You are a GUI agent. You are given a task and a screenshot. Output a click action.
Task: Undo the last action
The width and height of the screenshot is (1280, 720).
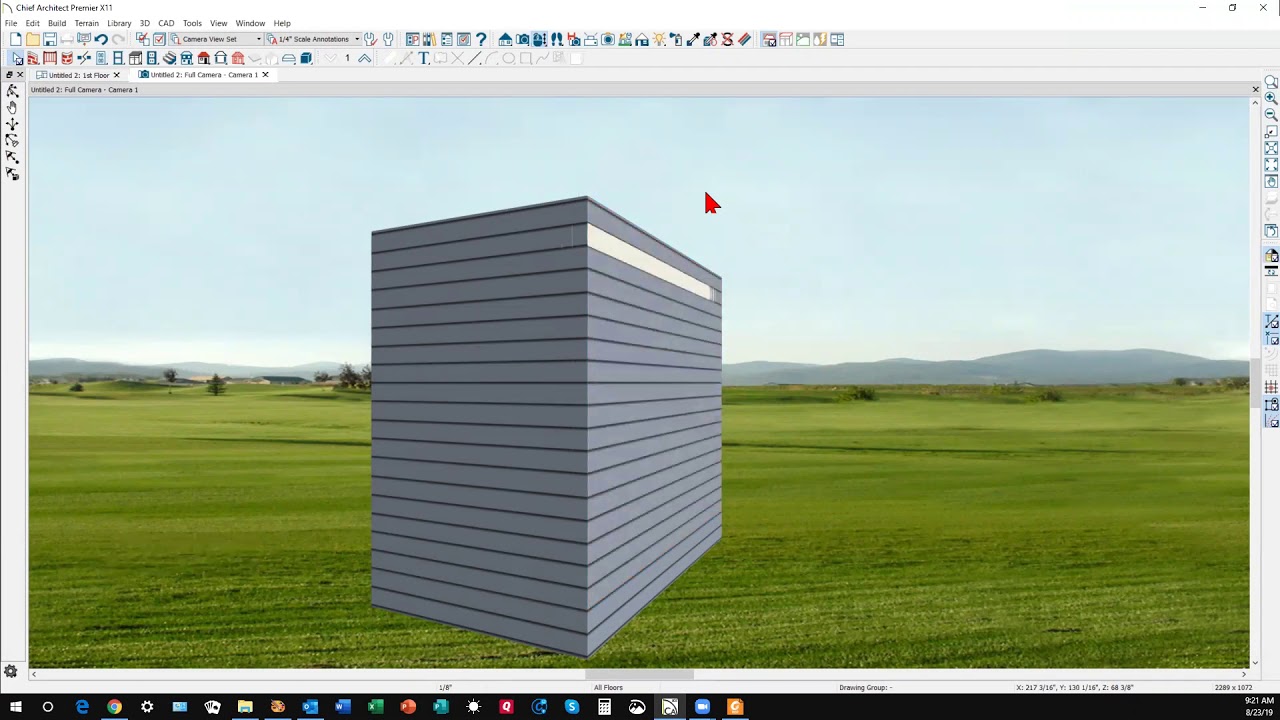[x=101, y=39]
